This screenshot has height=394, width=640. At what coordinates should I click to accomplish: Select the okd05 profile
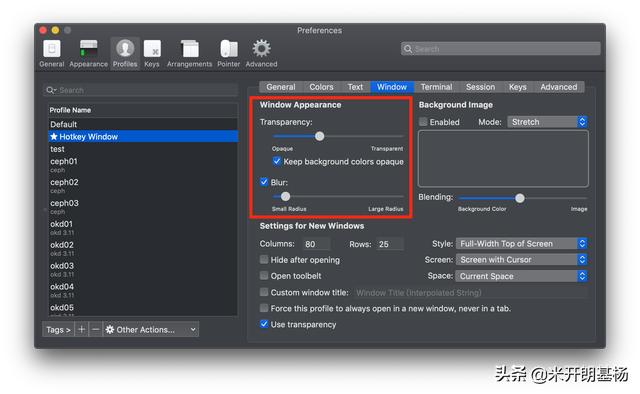point(143,309)
